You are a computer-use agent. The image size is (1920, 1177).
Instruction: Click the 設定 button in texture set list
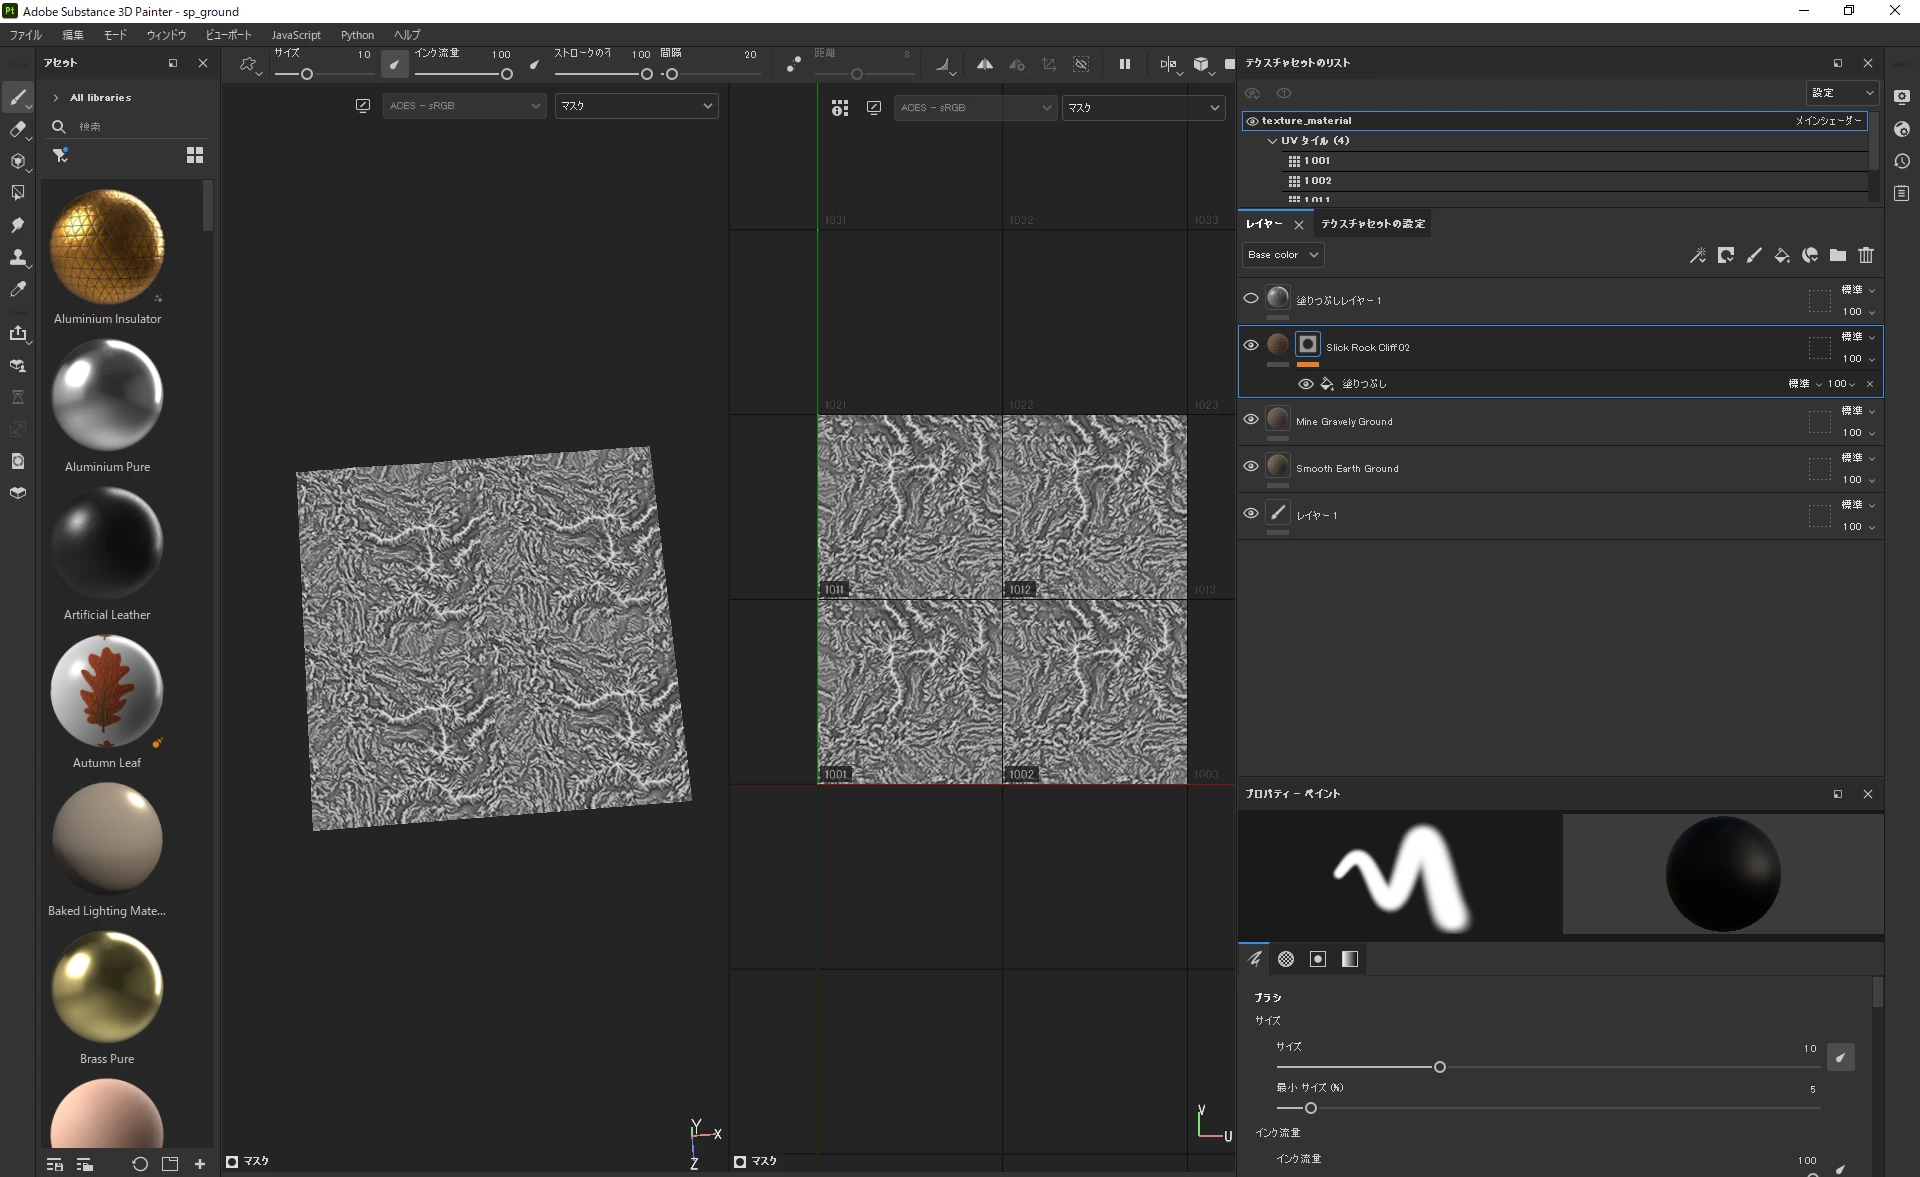(x=1841, y=93)
